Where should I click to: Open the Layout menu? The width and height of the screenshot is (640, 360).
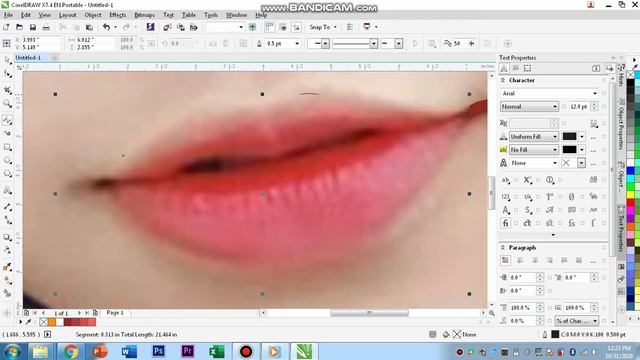point(67,15)
